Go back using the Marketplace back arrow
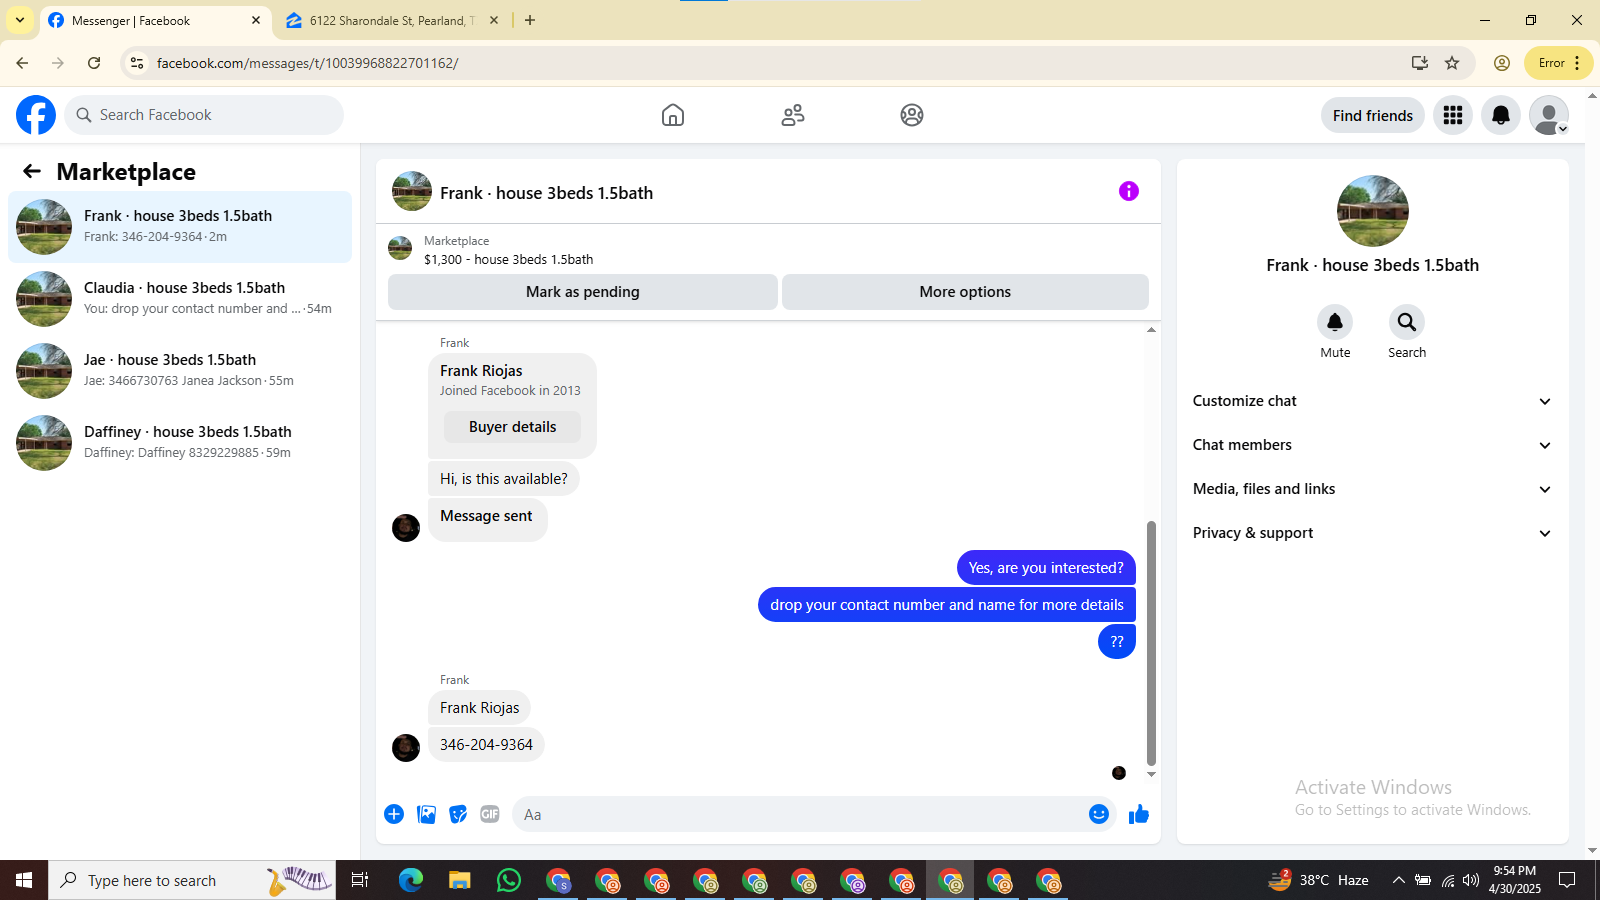Viewport: 1600px width, 900px height. (32, 172)
